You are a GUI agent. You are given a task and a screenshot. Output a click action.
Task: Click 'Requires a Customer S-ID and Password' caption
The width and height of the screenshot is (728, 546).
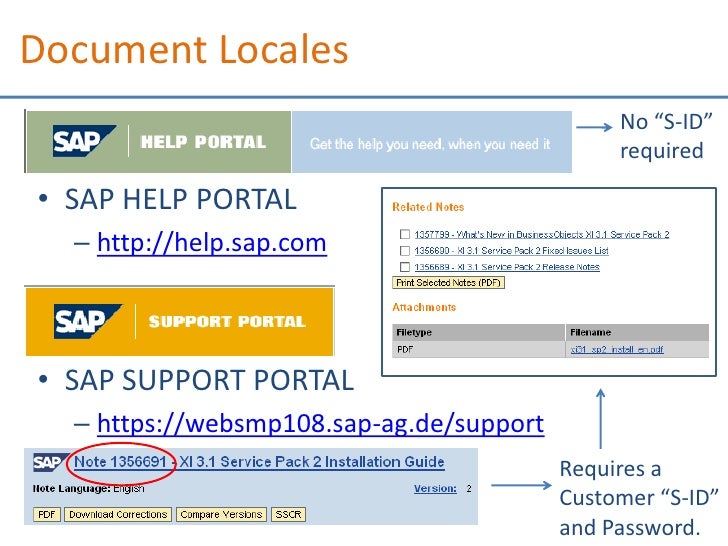tap(638, 498)
